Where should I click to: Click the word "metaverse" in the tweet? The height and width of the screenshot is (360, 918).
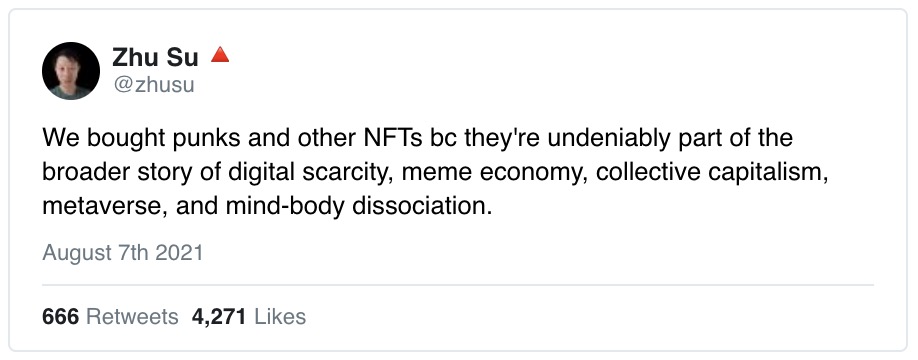(100, 207)
